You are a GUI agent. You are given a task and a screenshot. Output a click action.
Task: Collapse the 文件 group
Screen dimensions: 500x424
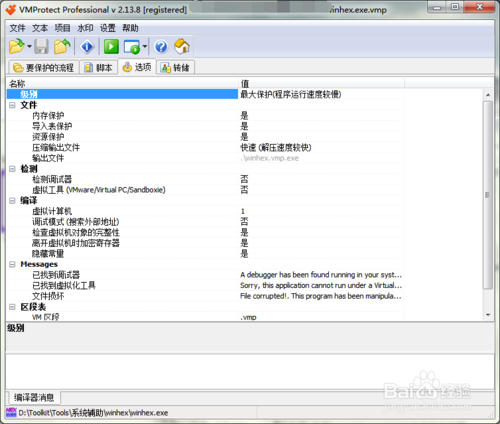coord(12,105)
